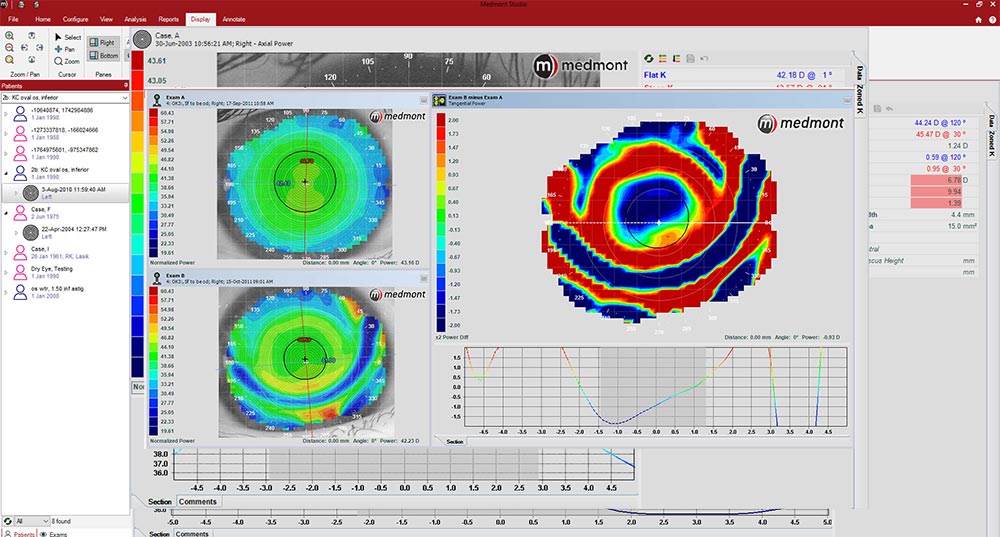Screen dimensions: 1000x537
Task: Open the lower right Zoned K vertical tab
Action: click(991, 144)
